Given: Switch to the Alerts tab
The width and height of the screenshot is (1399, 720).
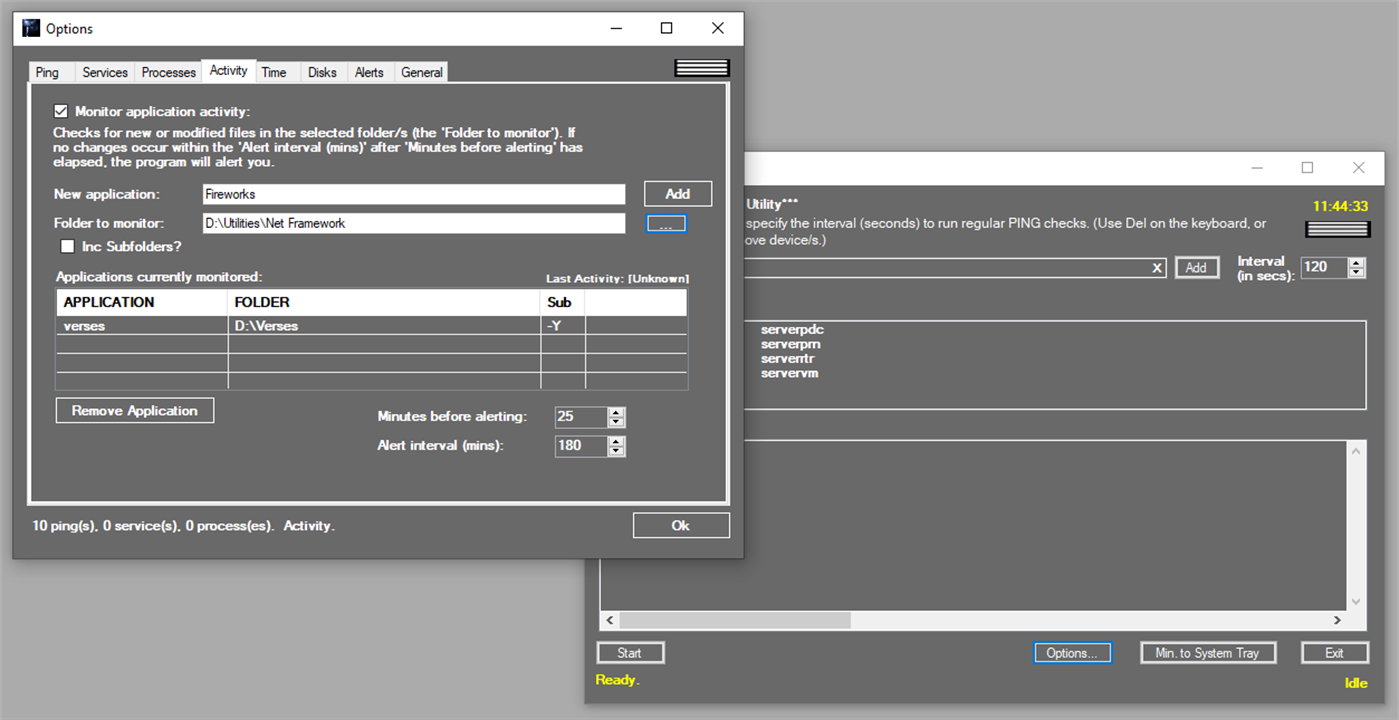Looking at the screenshot, I should click(369, 72).
